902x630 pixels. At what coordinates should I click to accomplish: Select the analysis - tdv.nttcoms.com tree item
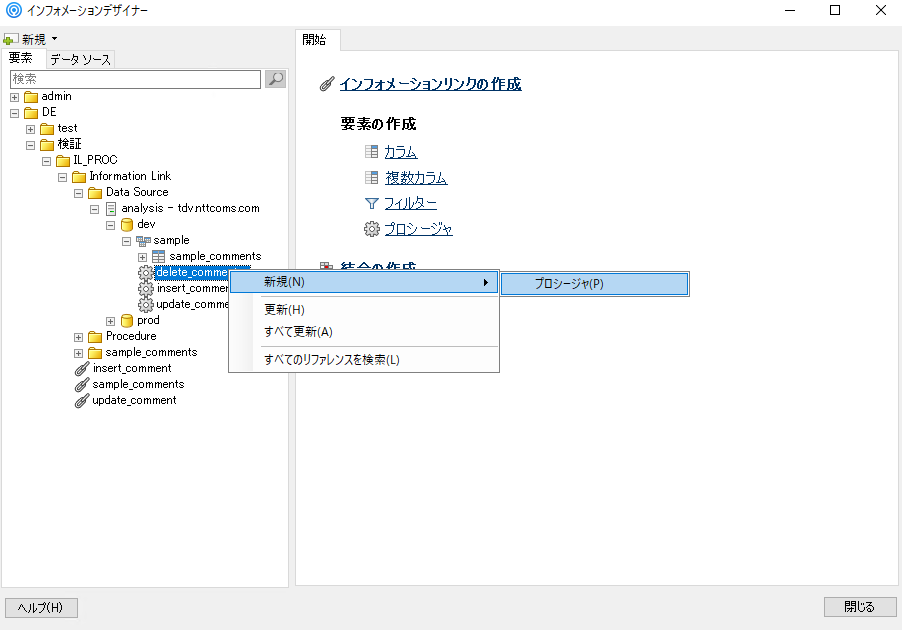190,208
